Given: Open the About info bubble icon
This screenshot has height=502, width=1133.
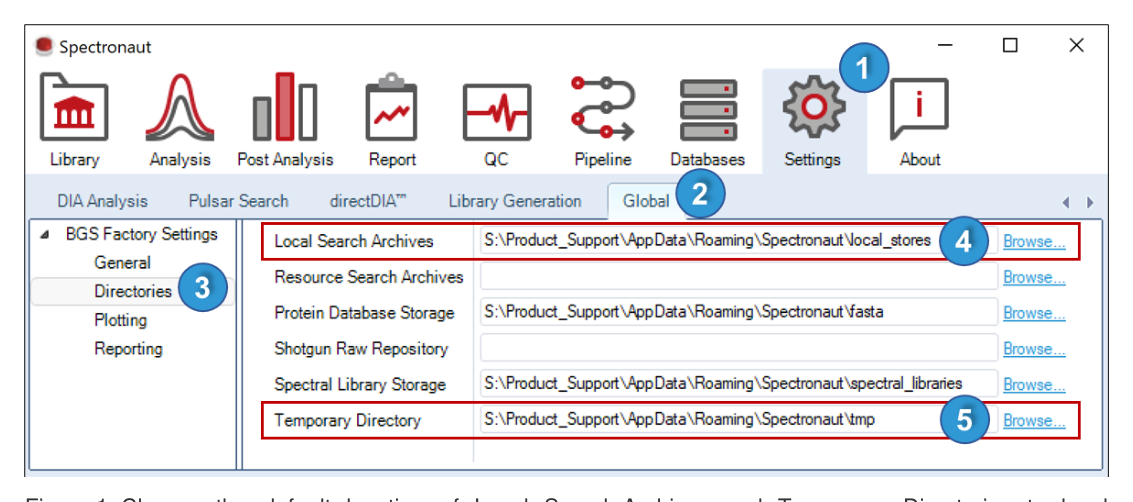Looking at the screenshot, I should pos(919,108).
